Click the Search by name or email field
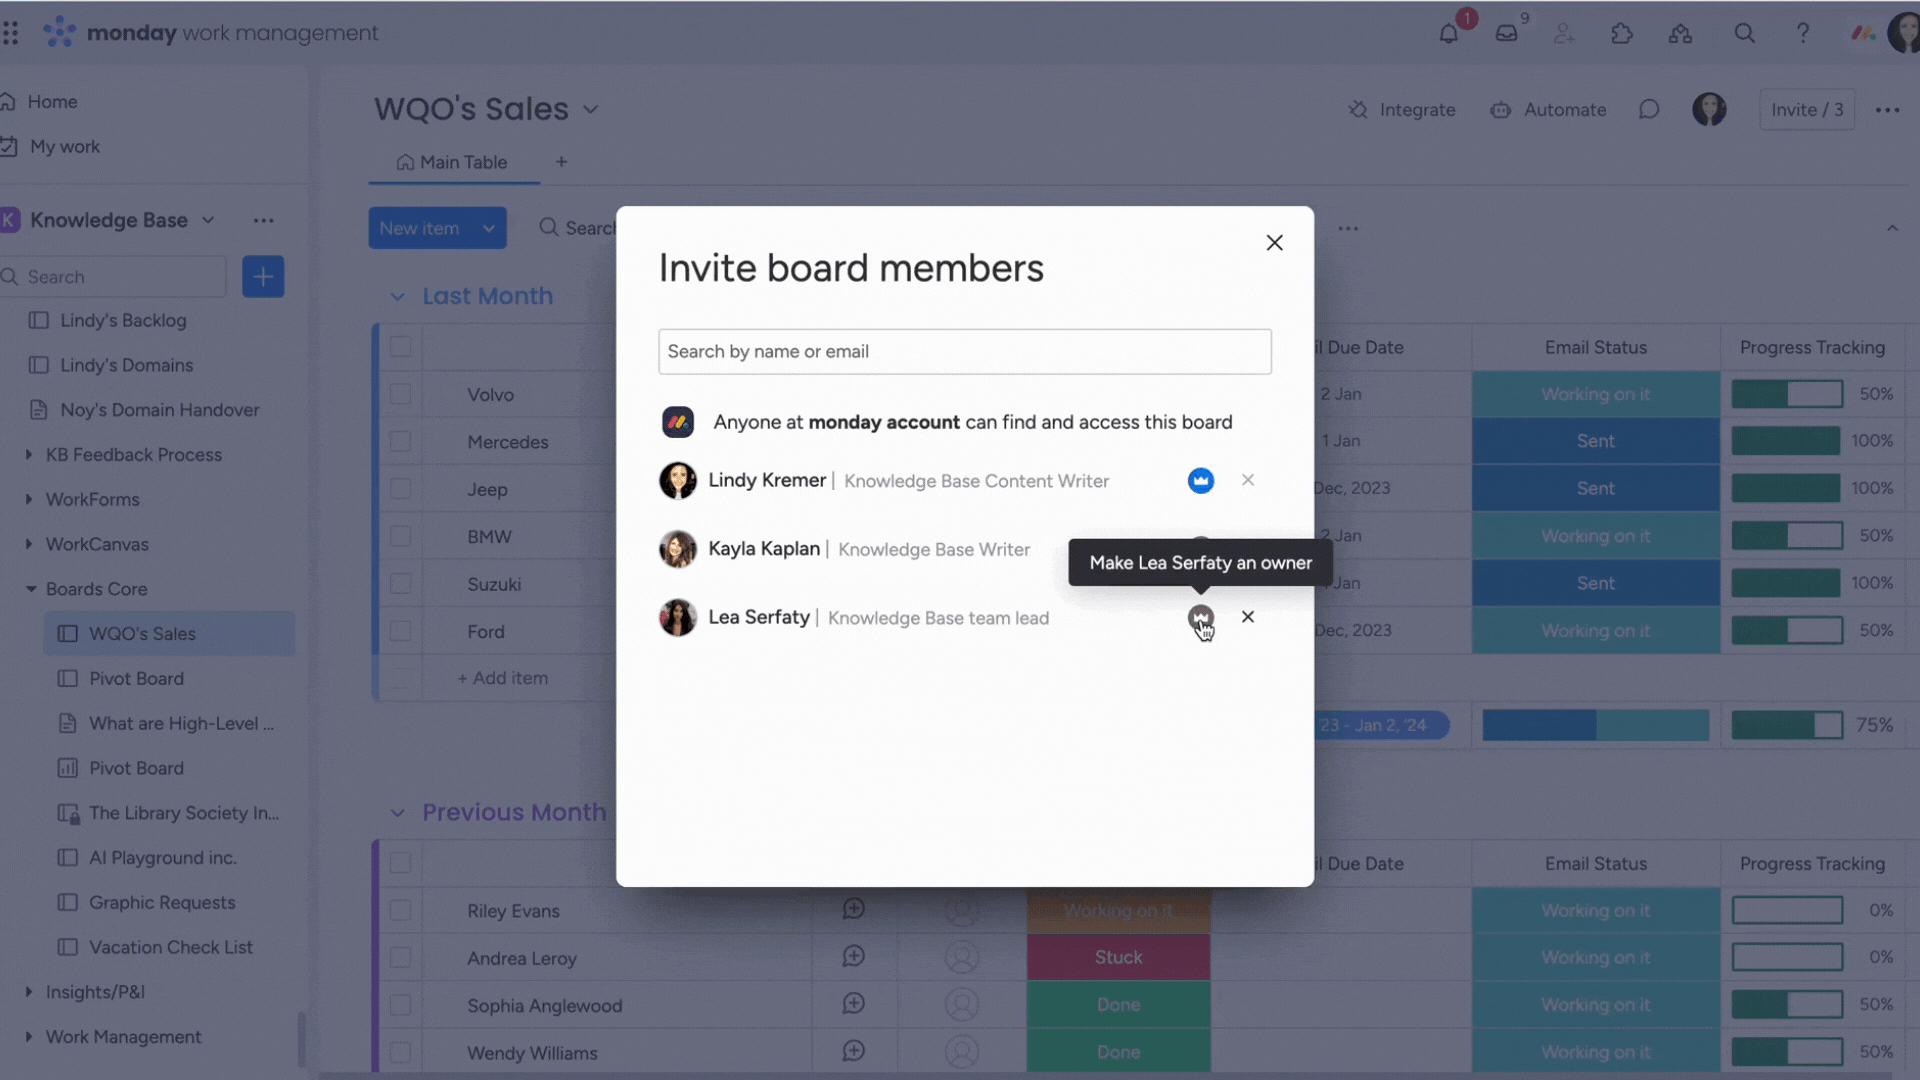1920x1080 pixels. click(964, 351)
